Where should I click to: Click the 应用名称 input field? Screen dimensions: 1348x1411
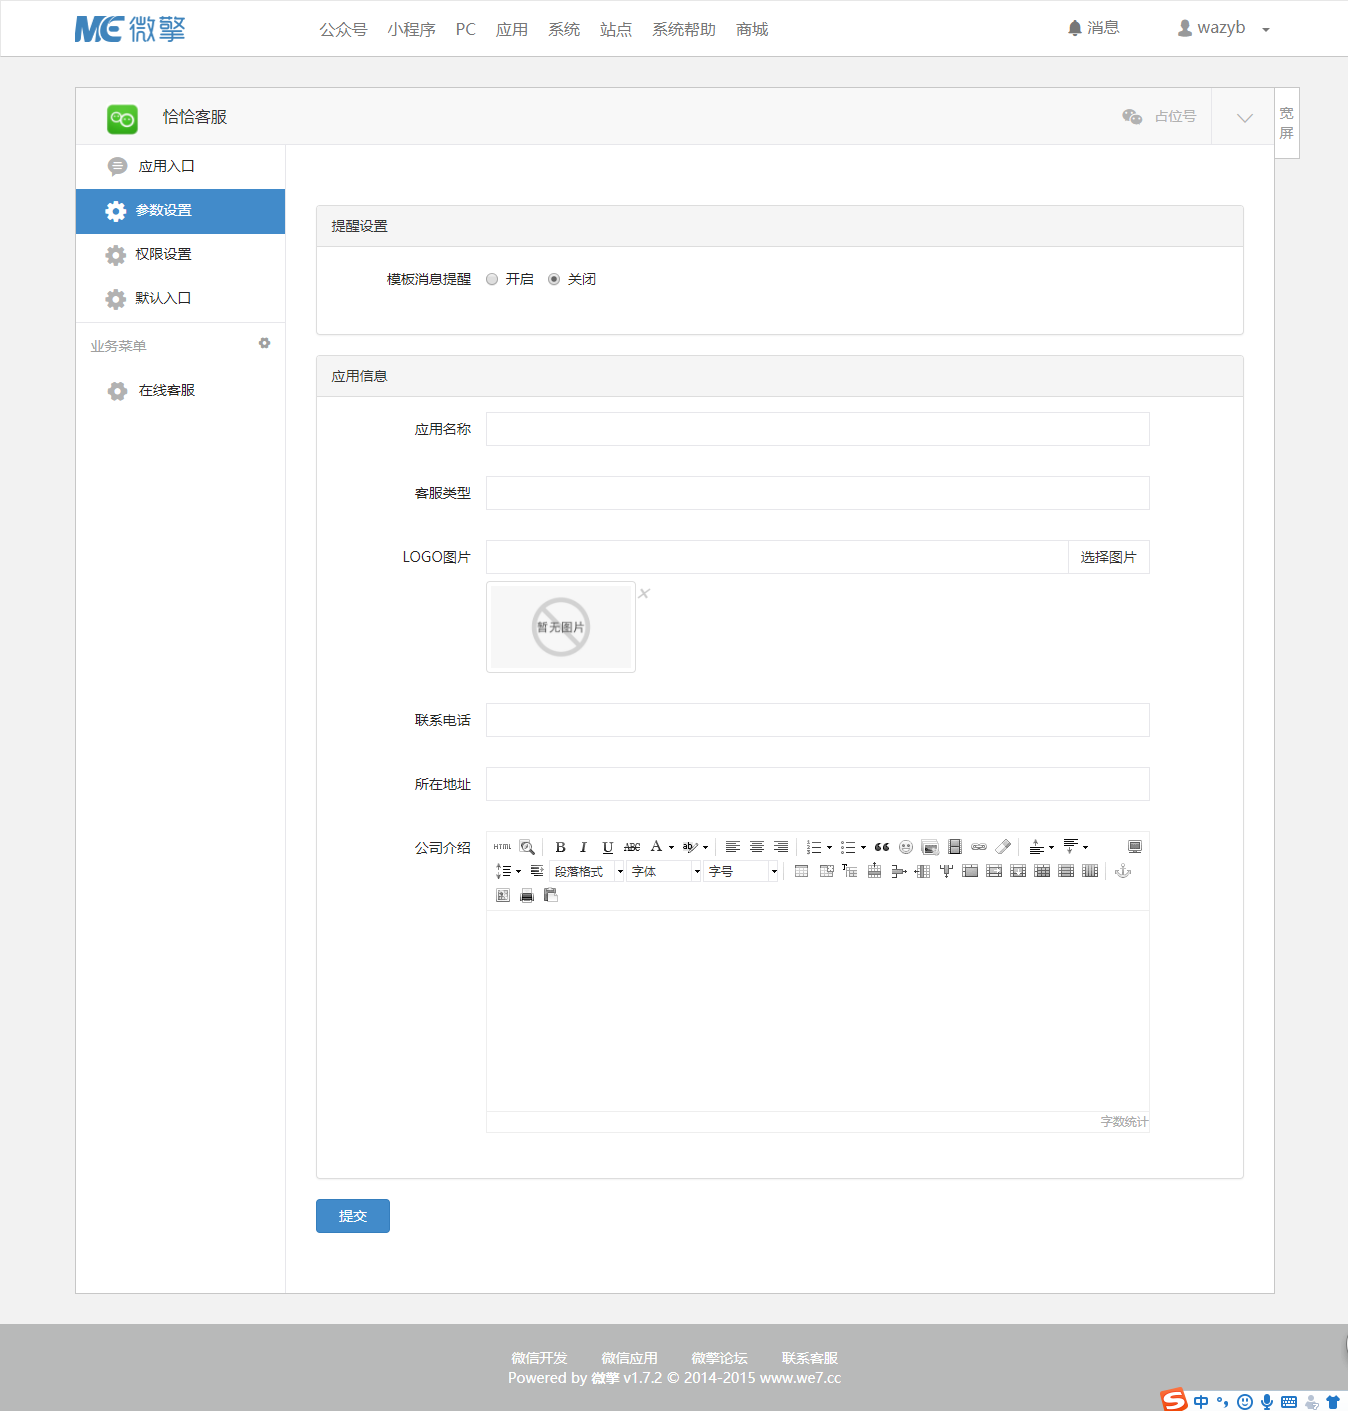click(x=818, y=429)
